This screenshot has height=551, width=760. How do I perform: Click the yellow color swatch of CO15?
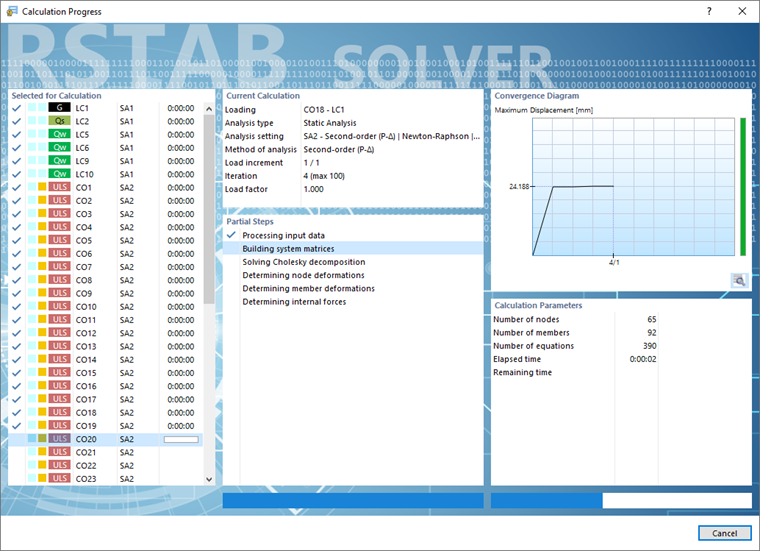pos(42,372)
